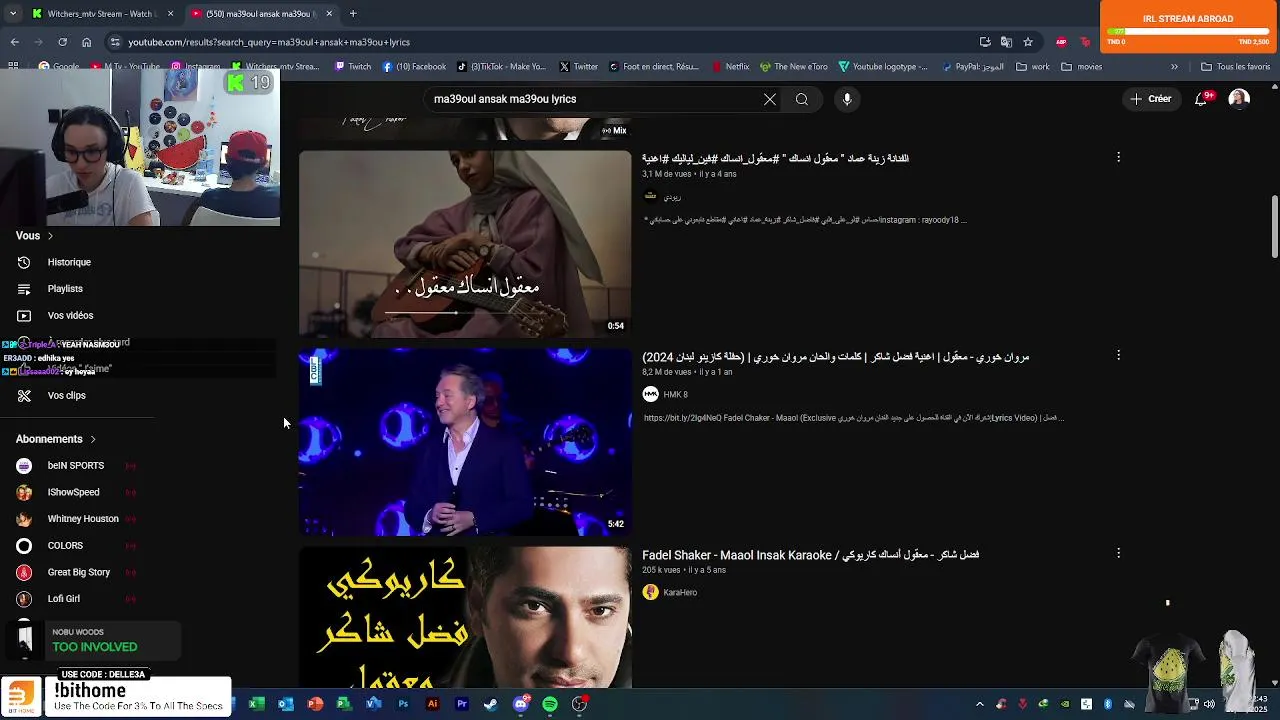The width and height of the screenshot is (1280, 720).
Task: Open the Great Big Story subscription
Action: coord(78,572)
